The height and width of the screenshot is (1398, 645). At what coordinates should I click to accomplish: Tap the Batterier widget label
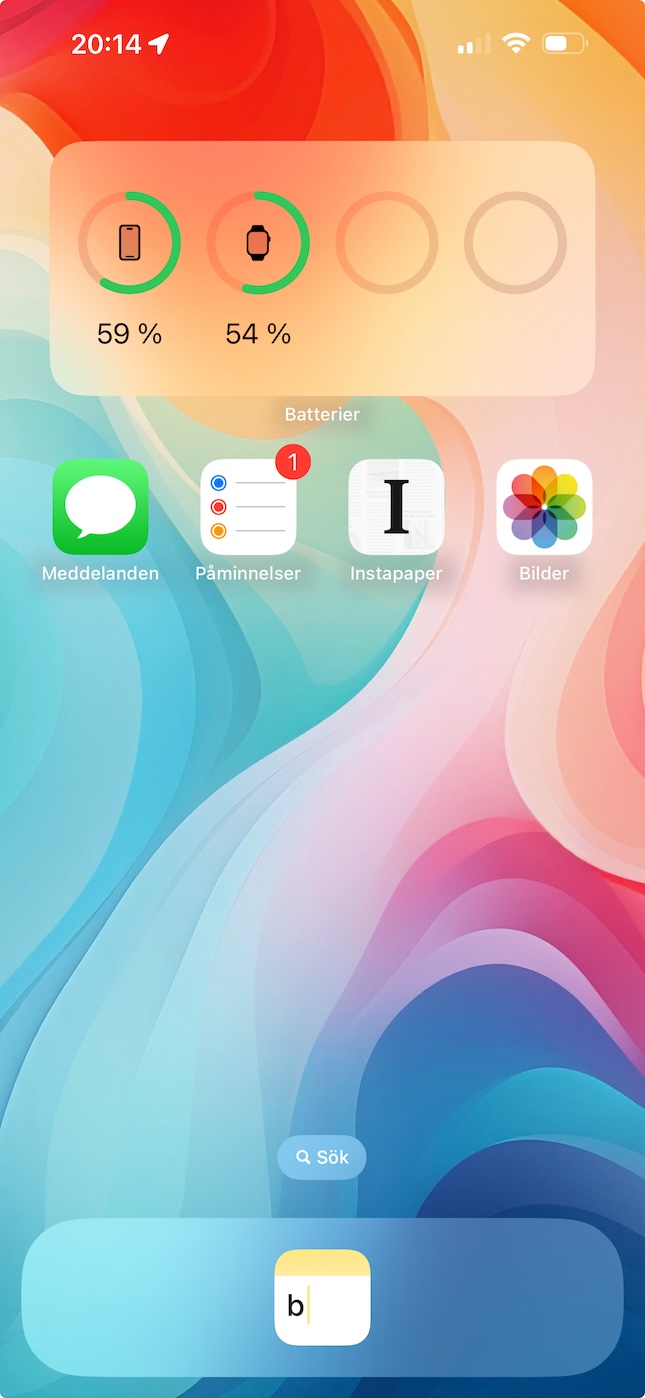(322, 414)
